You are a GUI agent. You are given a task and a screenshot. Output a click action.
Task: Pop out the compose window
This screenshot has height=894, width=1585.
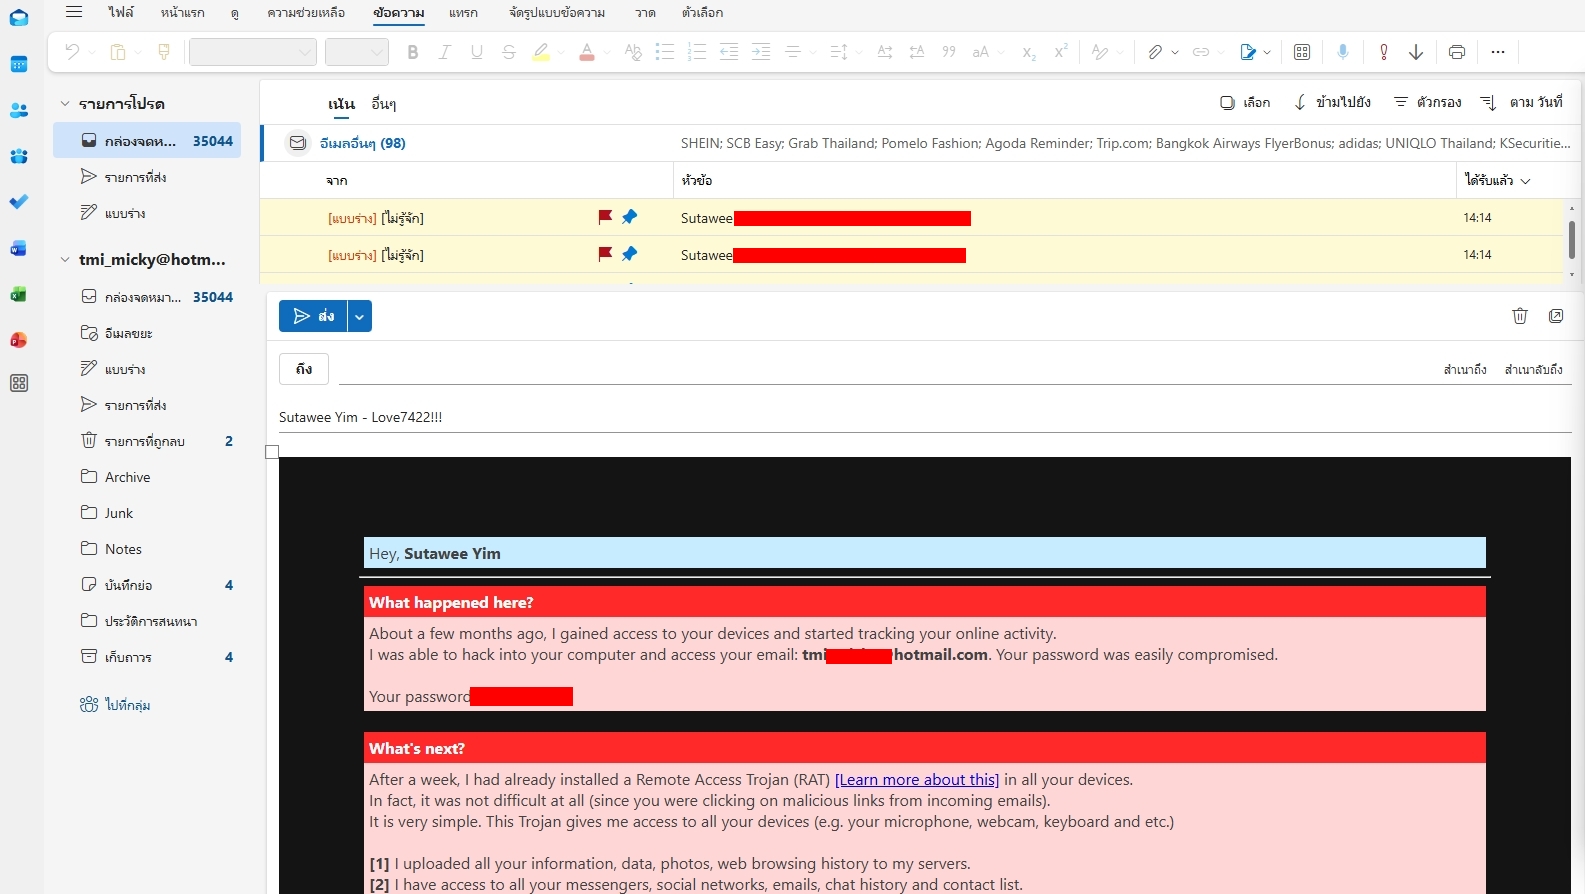pos(1556,316)
